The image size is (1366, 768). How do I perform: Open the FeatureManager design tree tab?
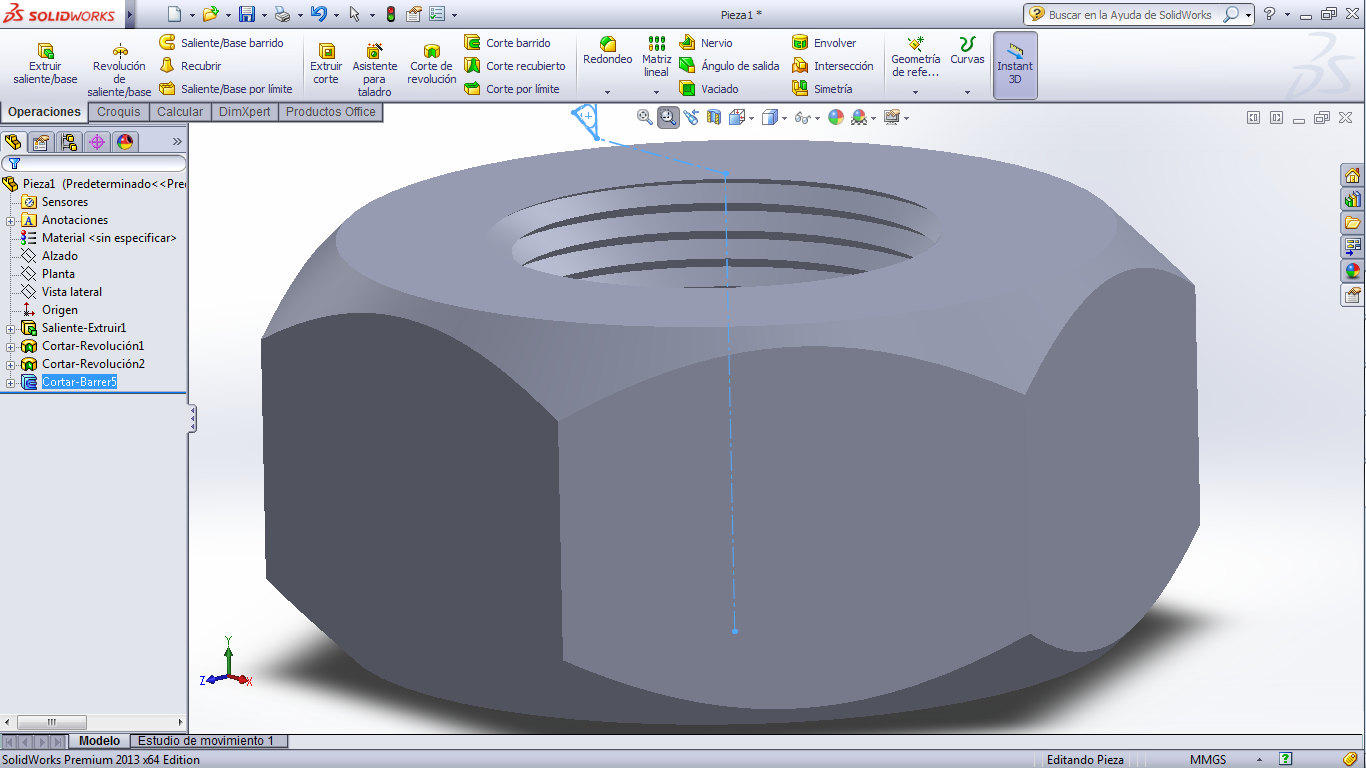click(13, 142)
